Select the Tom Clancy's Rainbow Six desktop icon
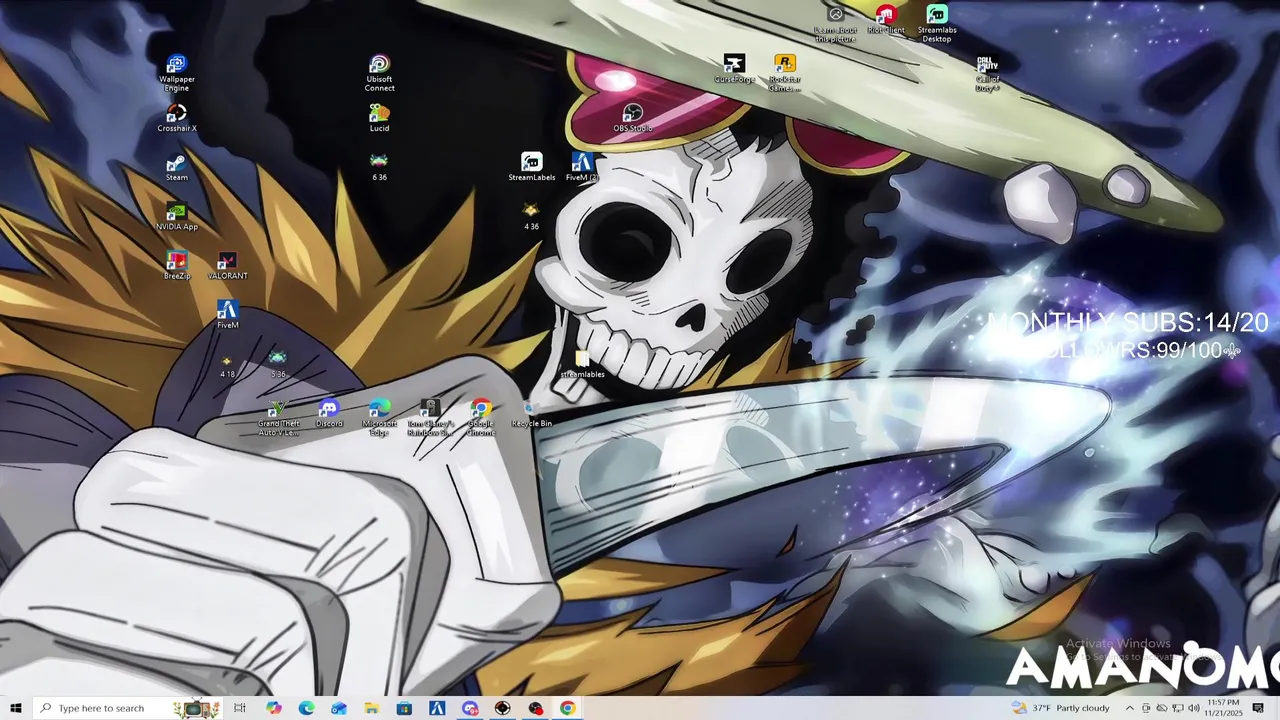1280x720 pixels. (x=430, y=417)
